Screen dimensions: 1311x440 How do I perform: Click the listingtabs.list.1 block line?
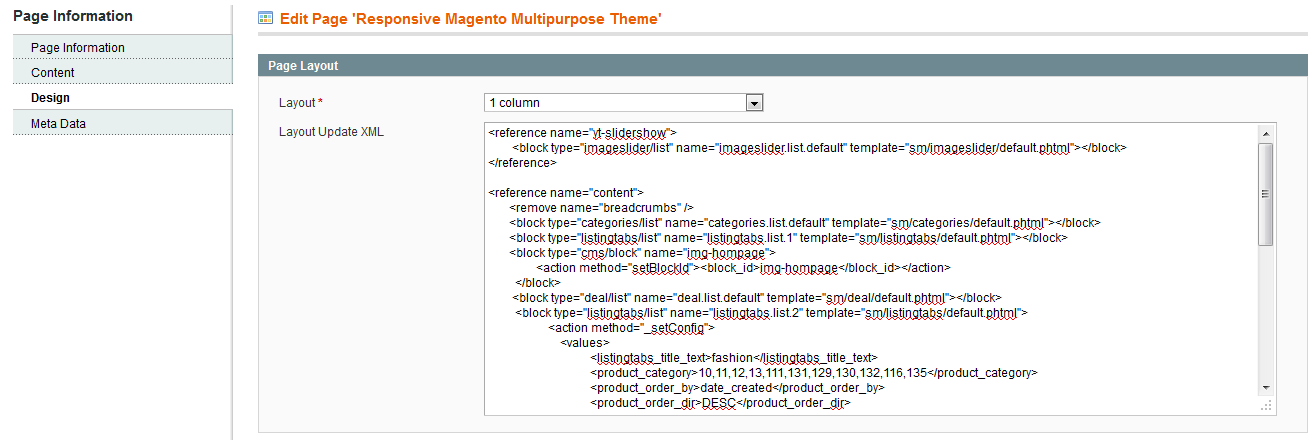pos(788,237)
